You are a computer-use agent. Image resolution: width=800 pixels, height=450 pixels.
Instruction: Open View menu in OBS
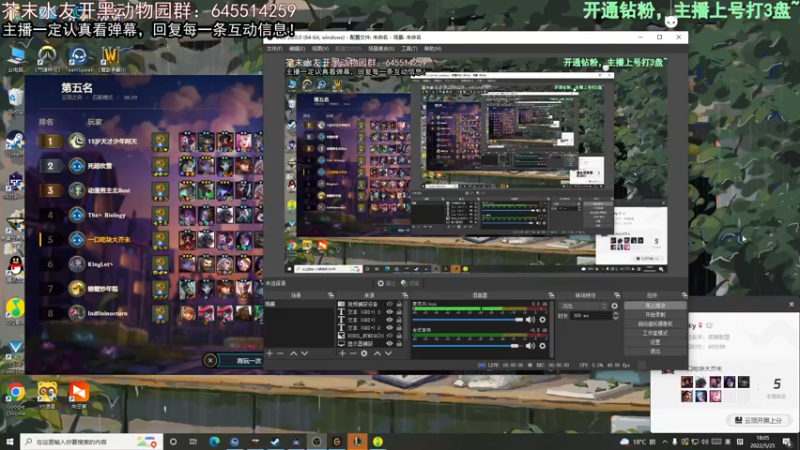pos(320,48)
